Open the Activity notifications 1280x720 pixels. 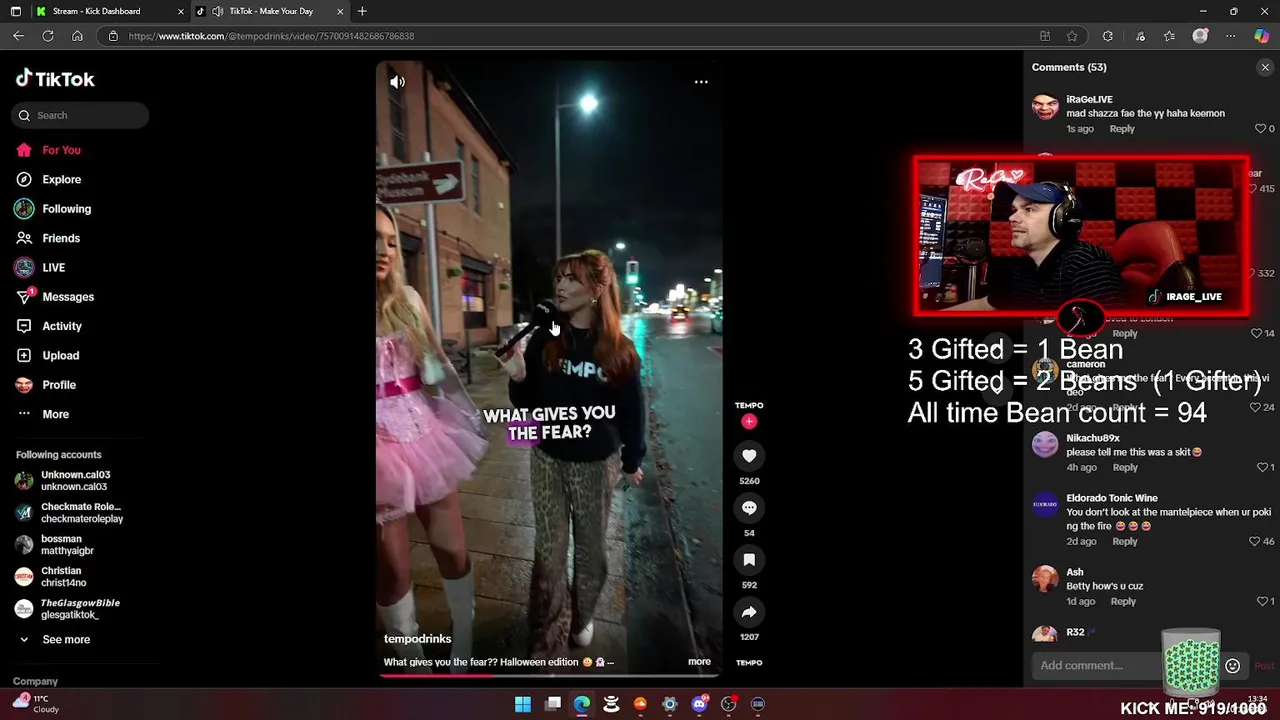point(49,326)
